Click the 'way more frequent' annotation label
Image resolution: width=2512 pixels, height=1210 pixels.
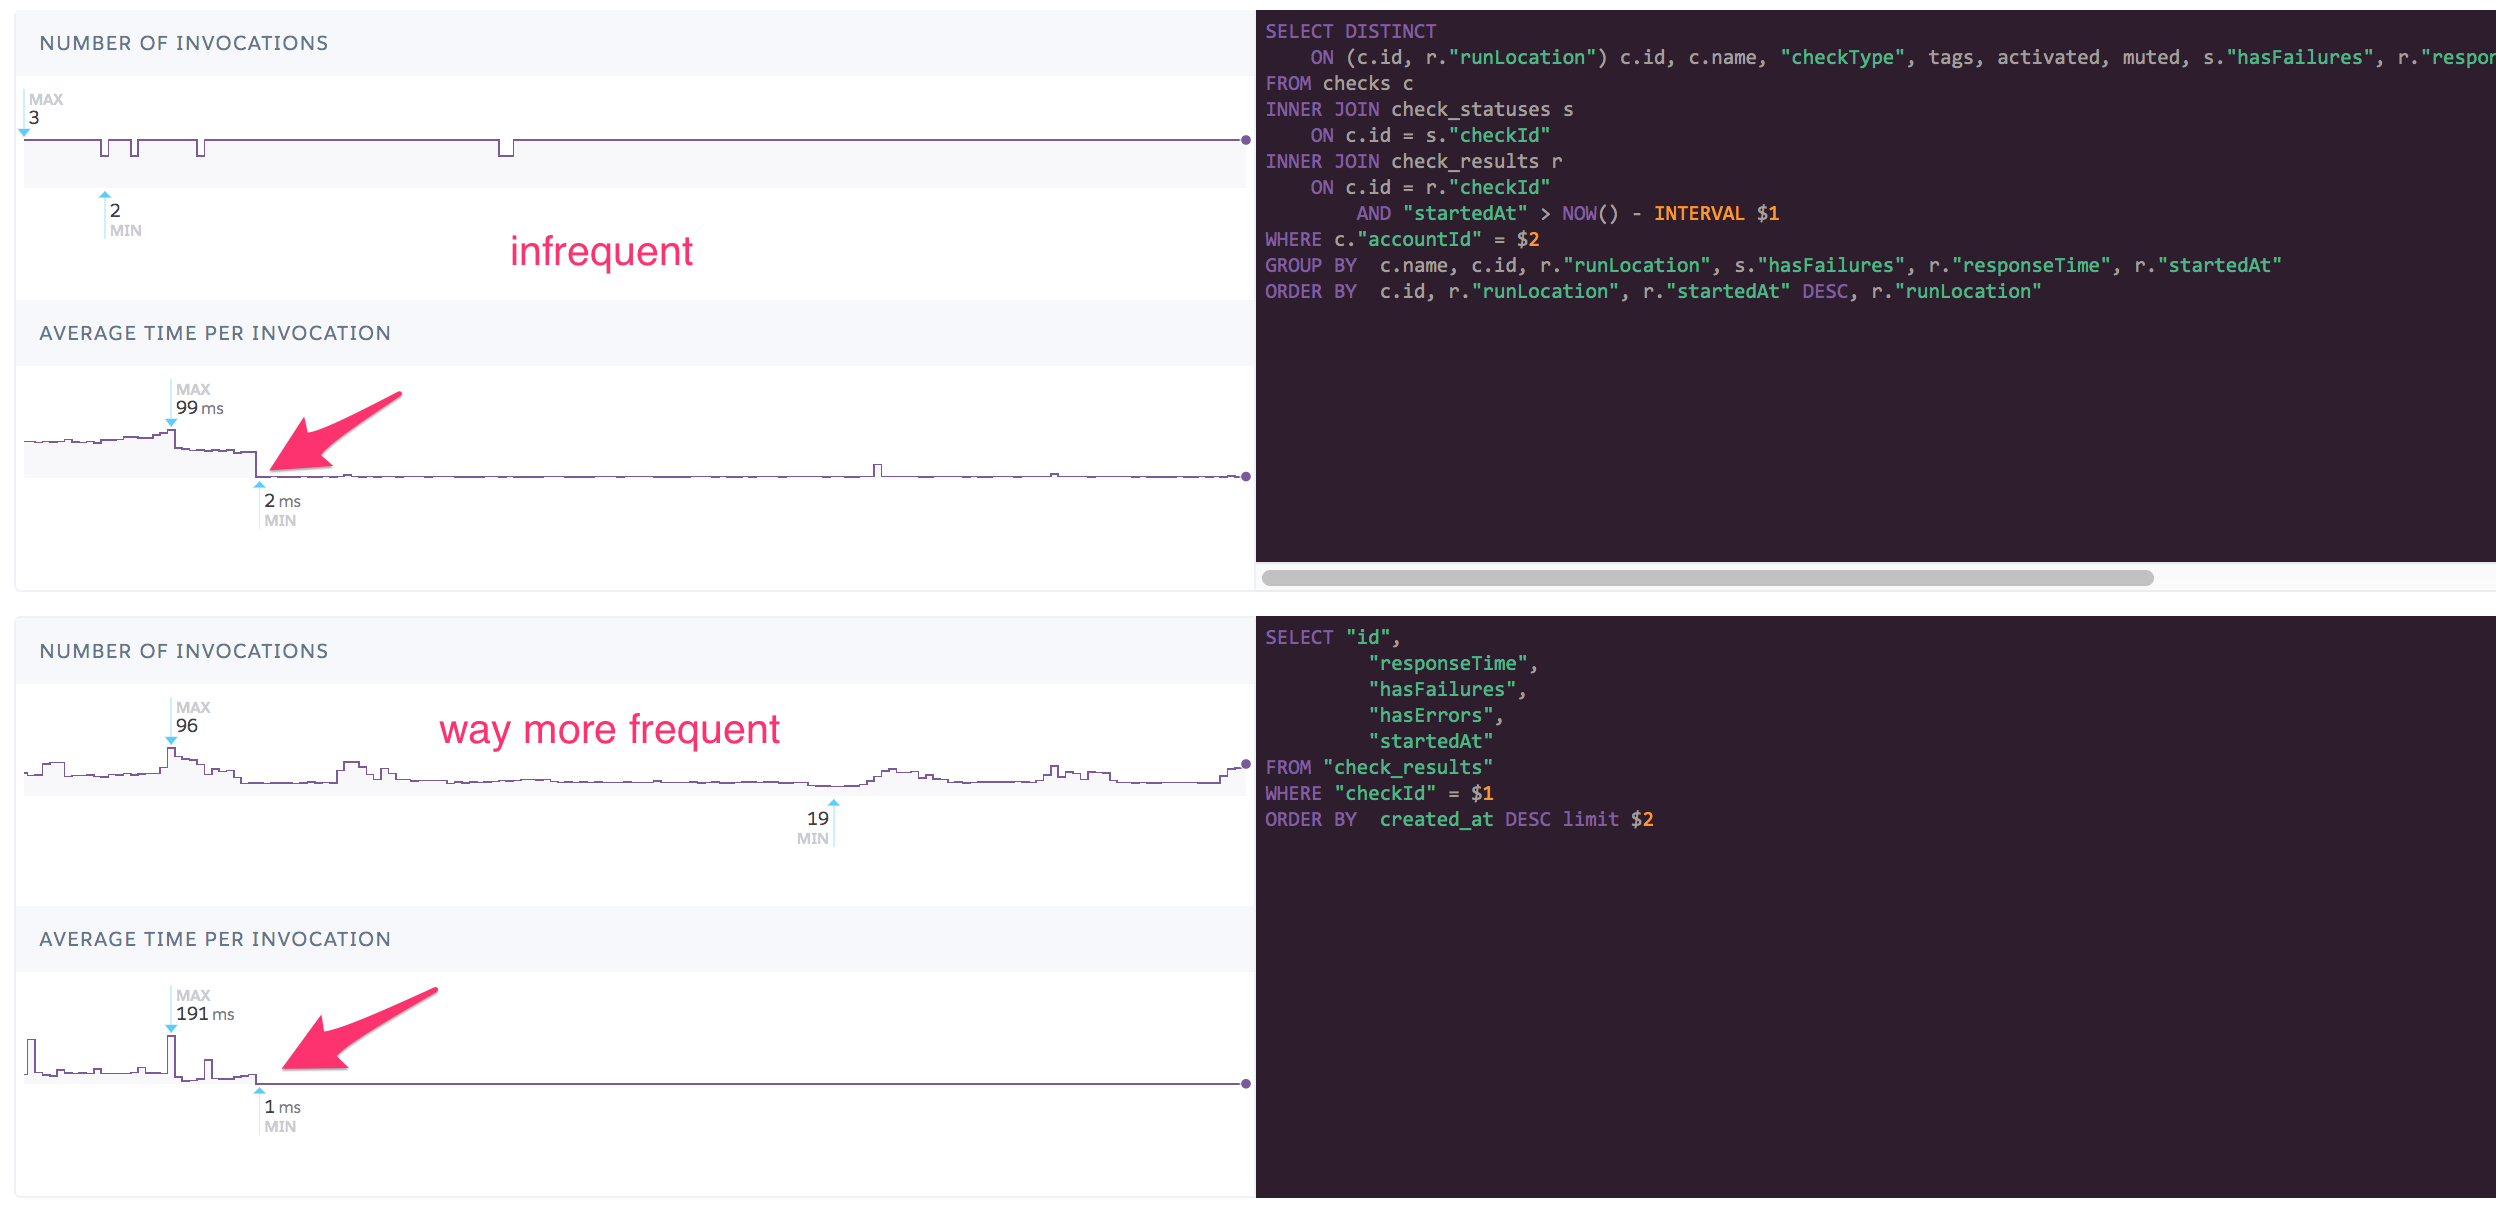pos(609,729)
